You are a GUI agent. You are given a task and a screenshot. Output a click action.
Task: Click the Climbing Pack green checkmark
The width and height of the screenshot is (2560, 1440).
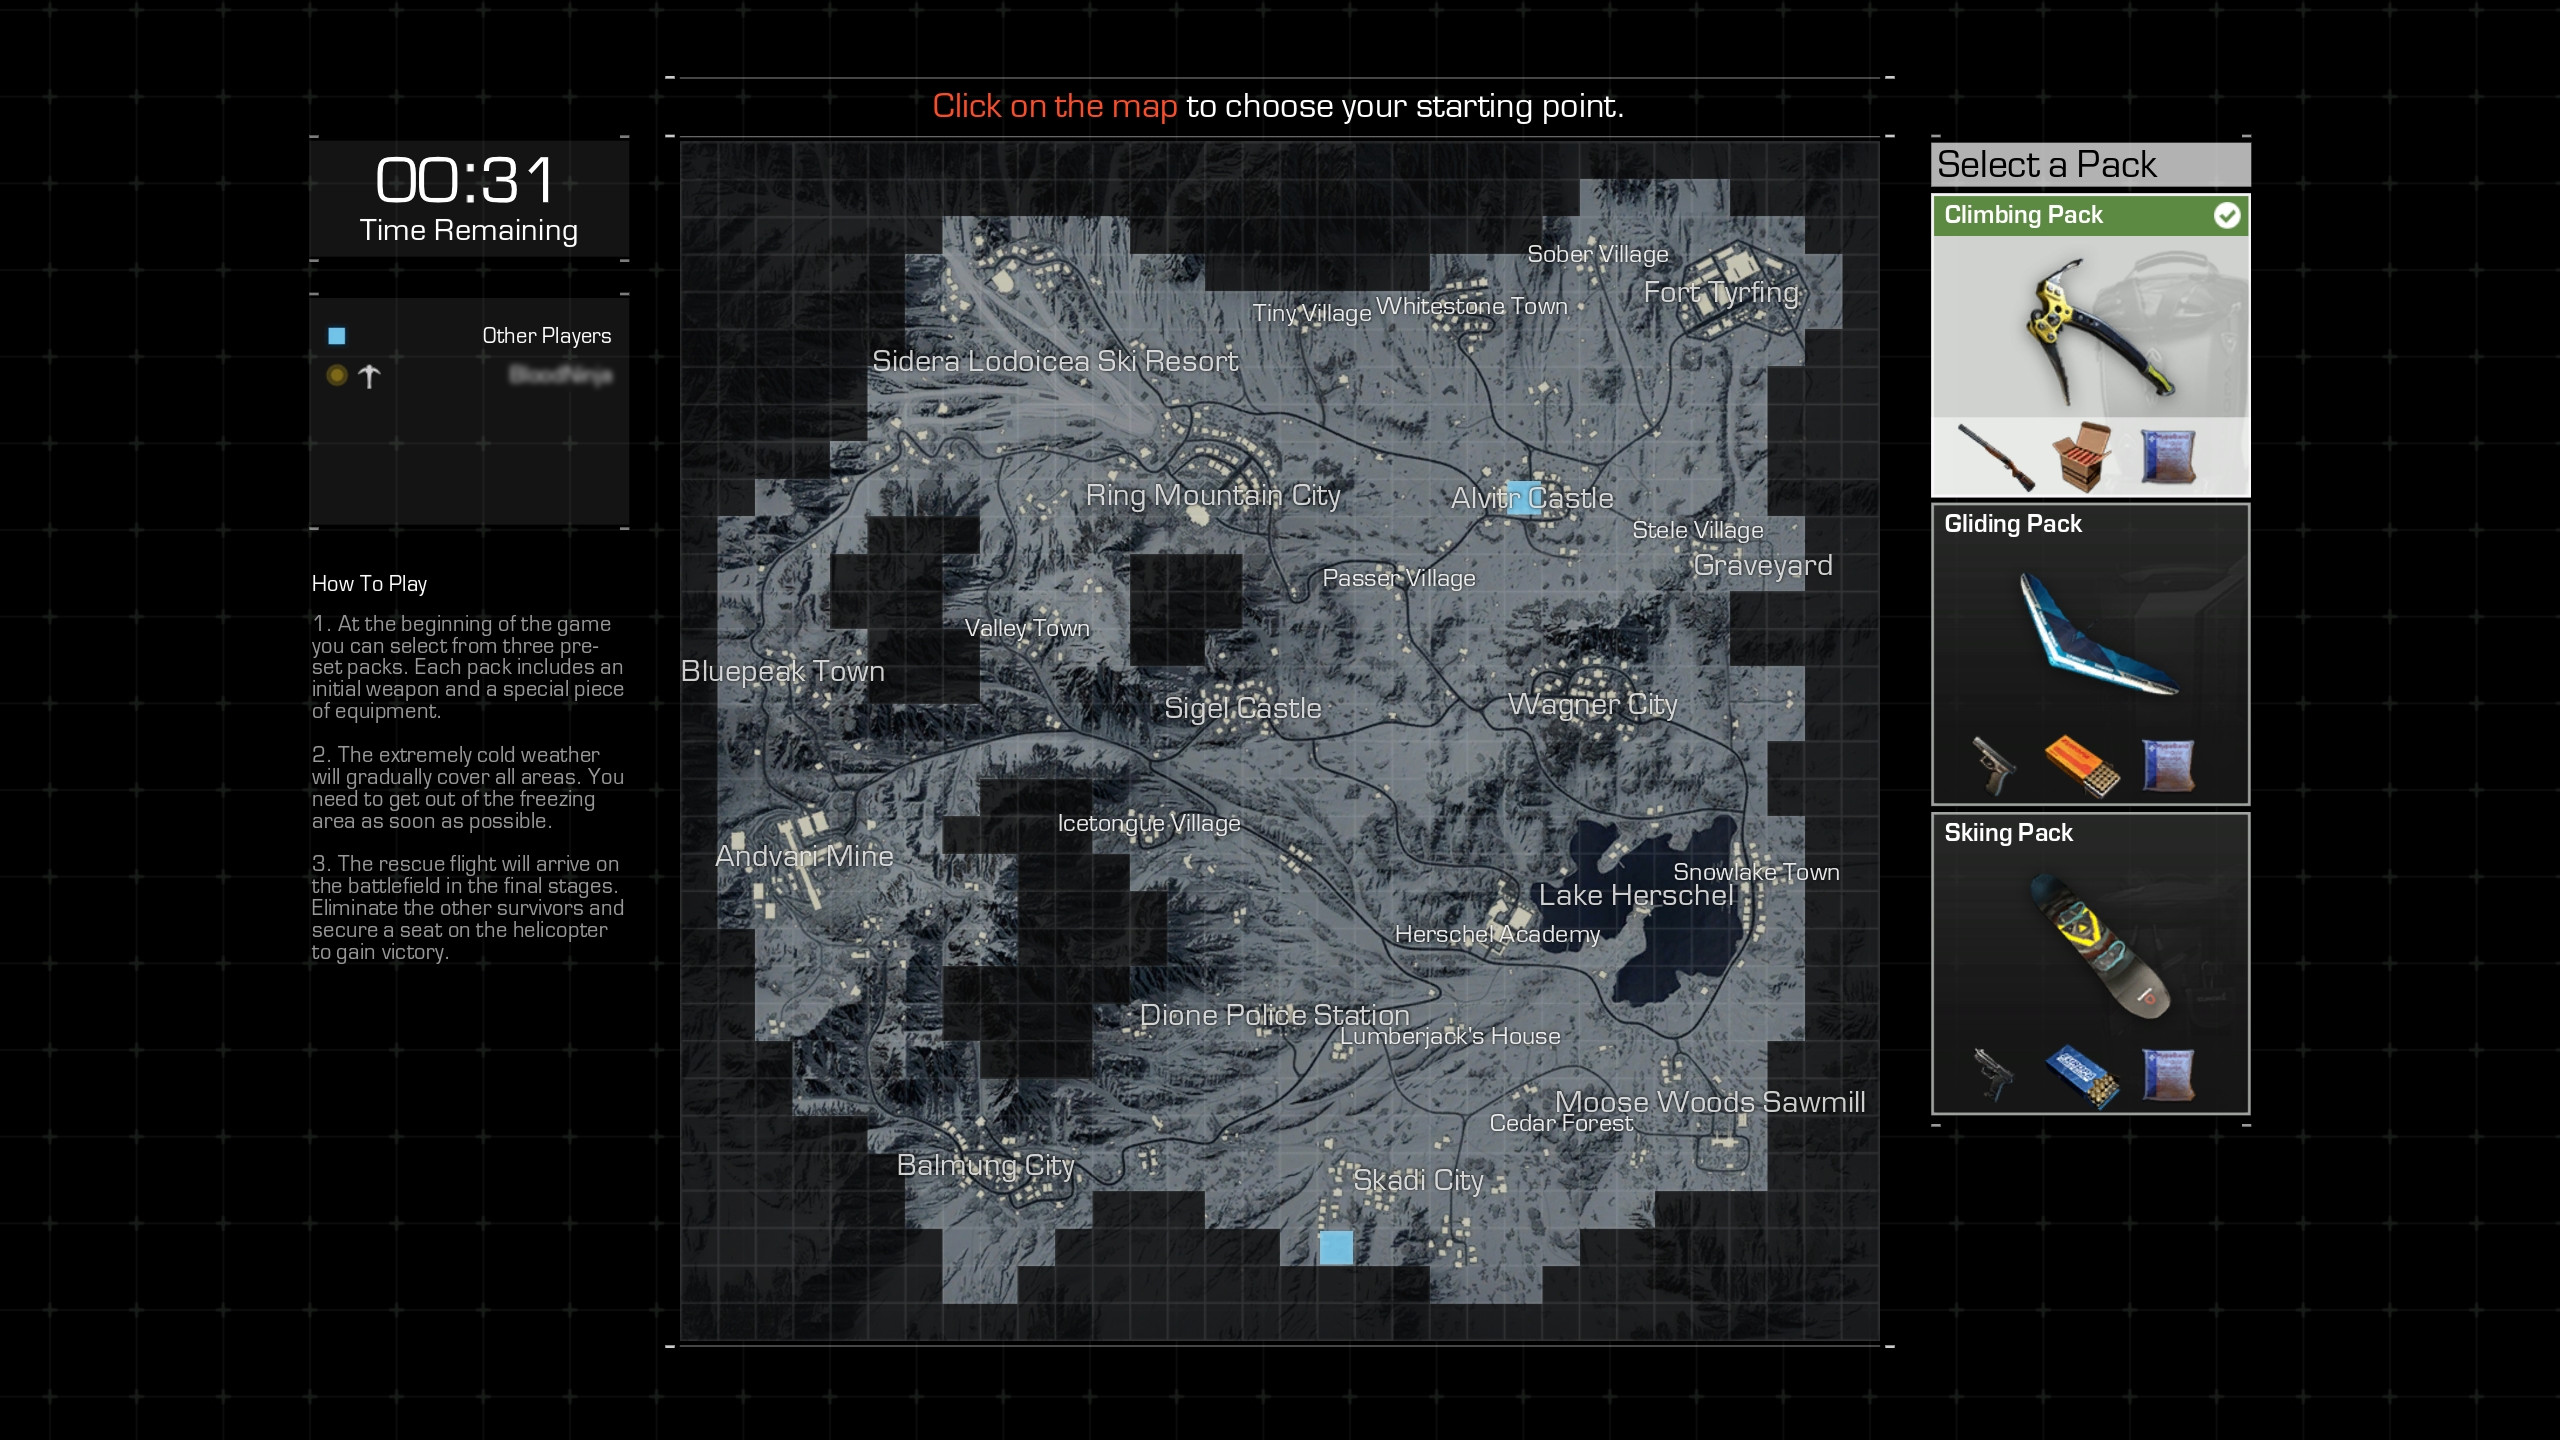(2226, 215)
